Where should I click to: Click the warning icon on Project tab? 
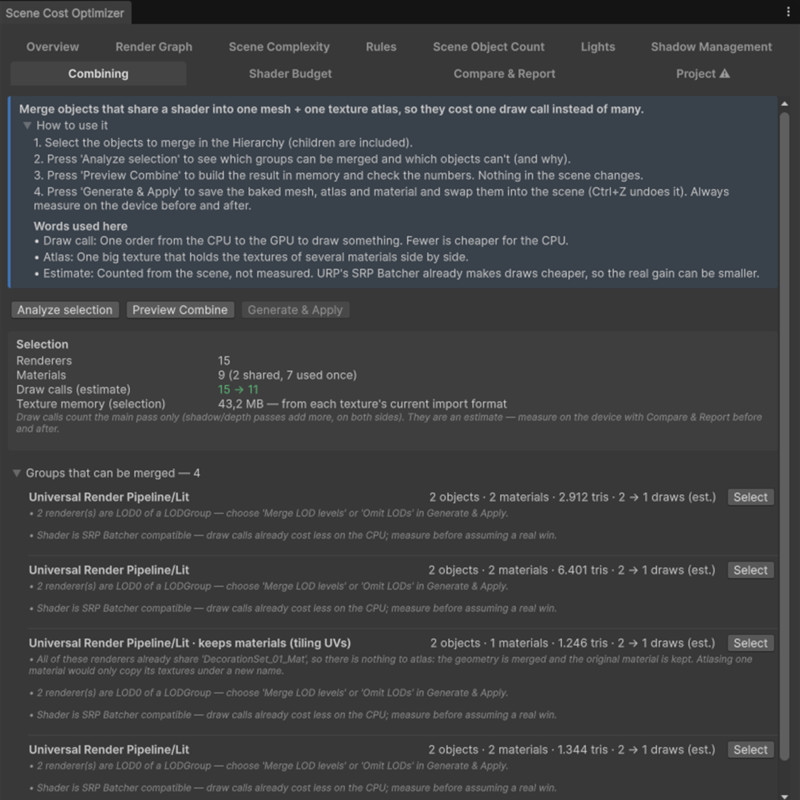[724, 73]
